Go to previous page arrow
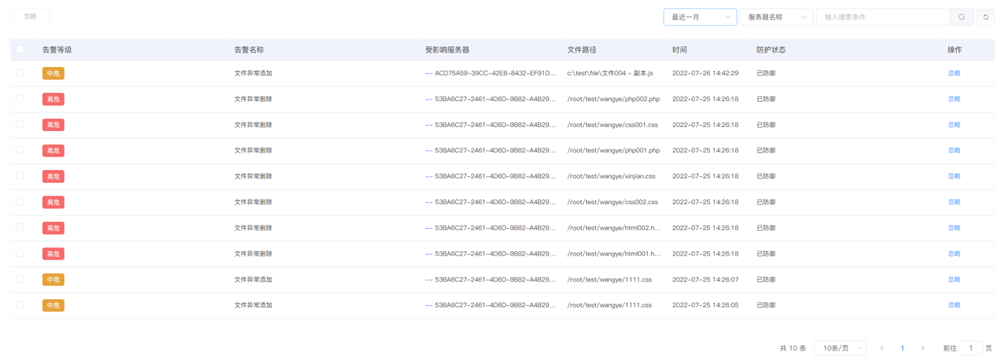Image resolution: width=1003 pixels, height=364 pixels. pos(882,348)
